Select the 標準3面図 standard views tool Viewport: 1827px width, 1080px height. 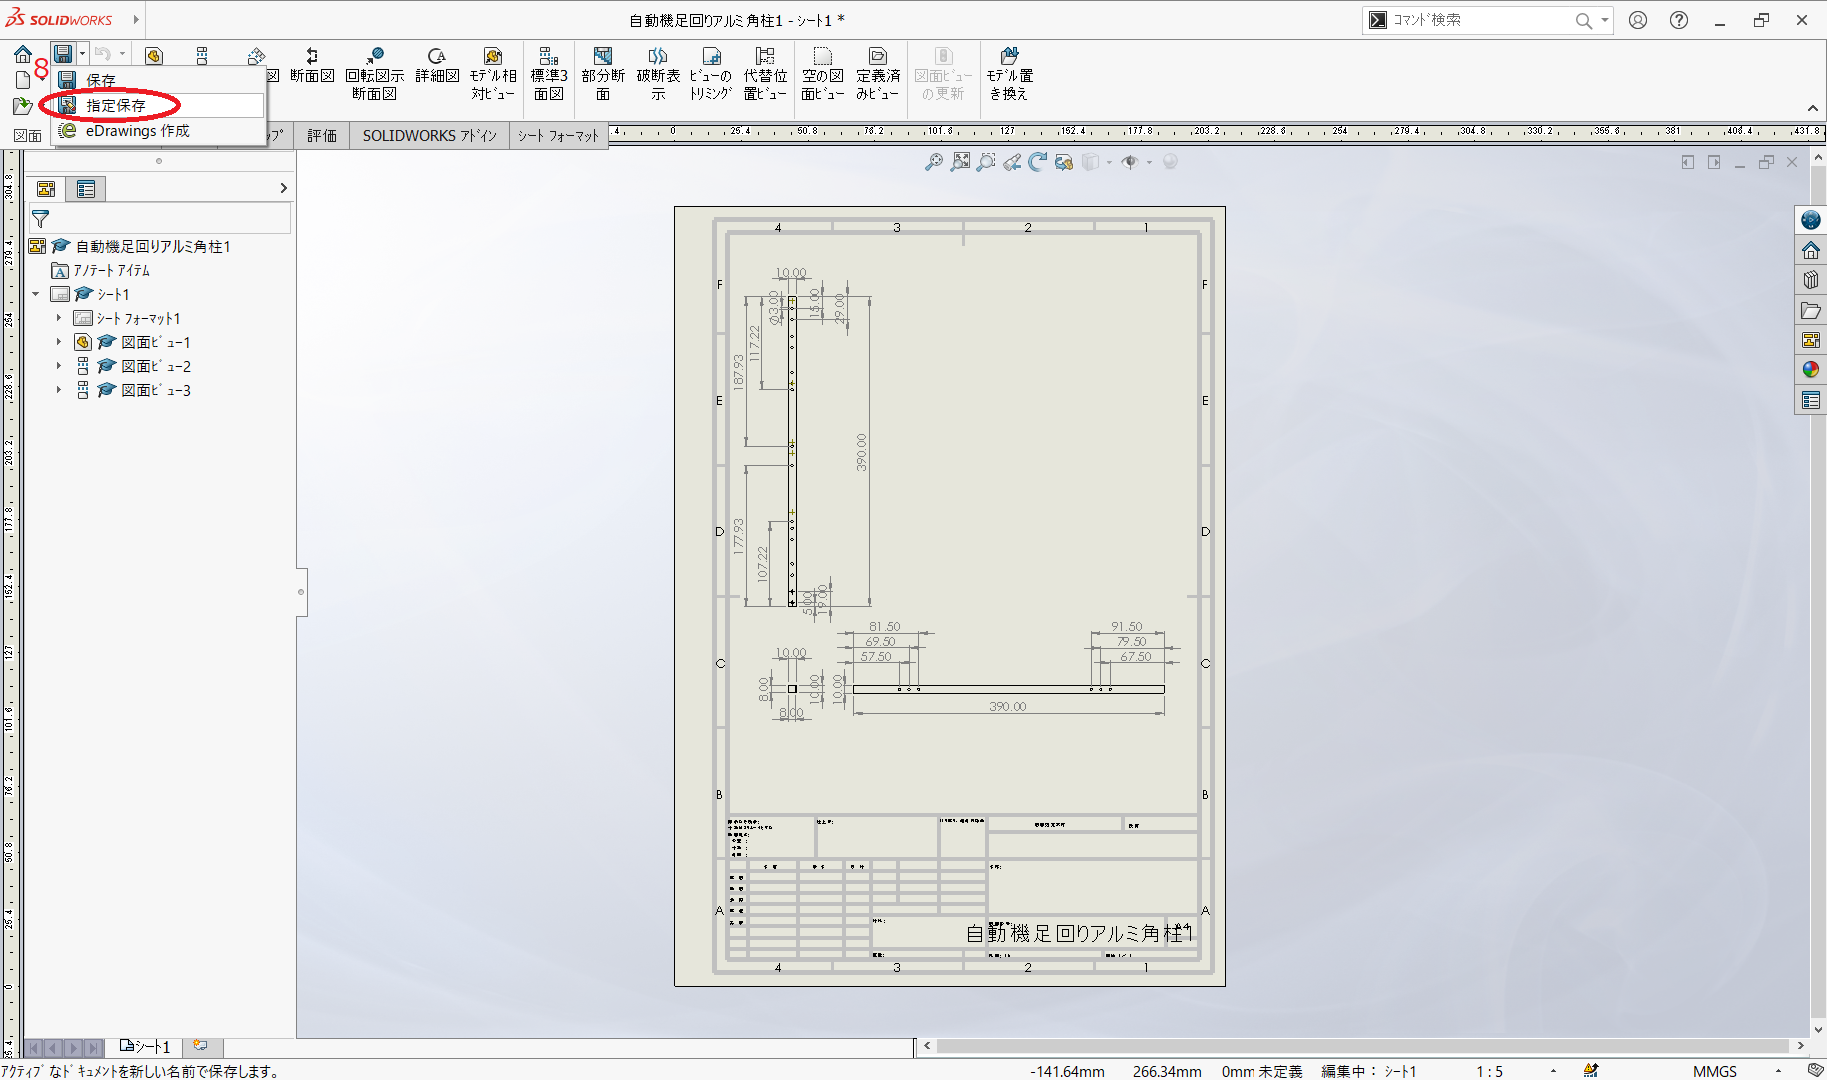tap(549, 74)
